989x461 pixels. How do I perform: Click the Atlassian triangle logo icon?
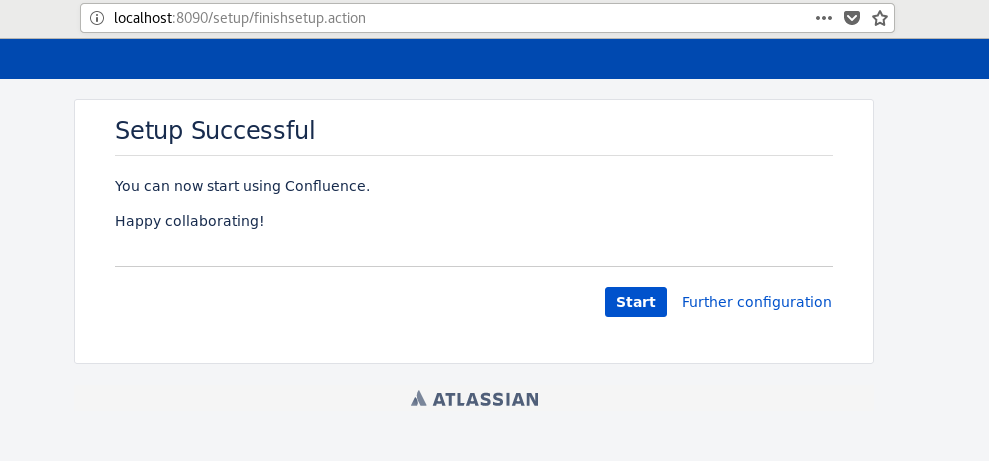(419, 399)
